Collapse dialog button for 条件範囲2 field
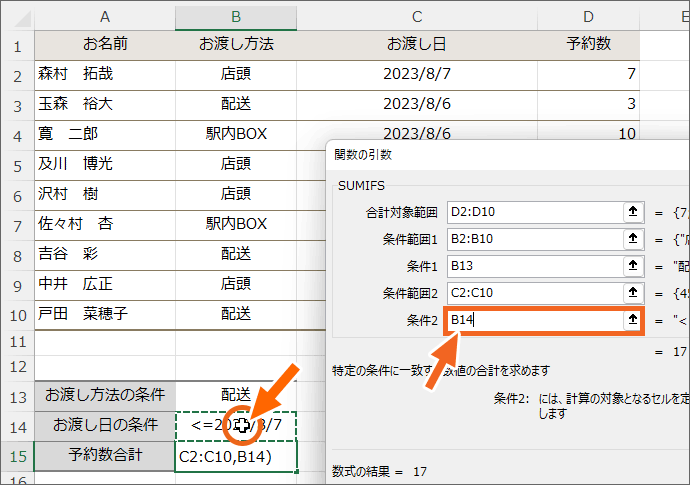 coord(633,293)
